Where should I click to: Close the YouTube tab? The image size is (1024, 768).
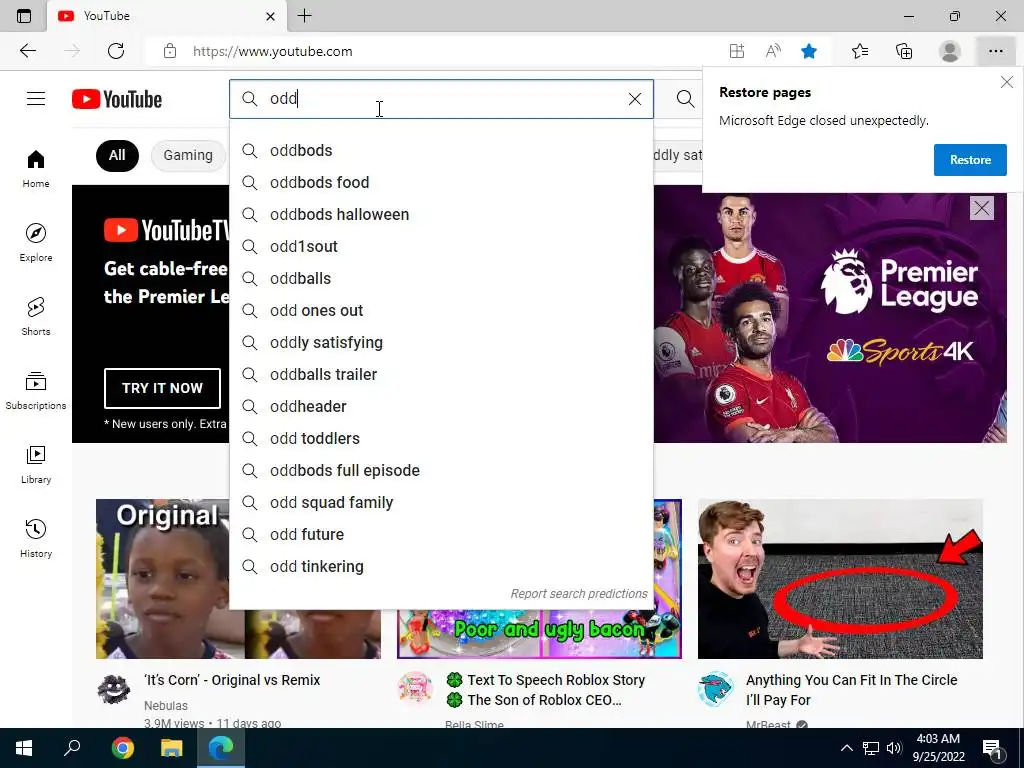pyautogui.click(x=270, y=16)
